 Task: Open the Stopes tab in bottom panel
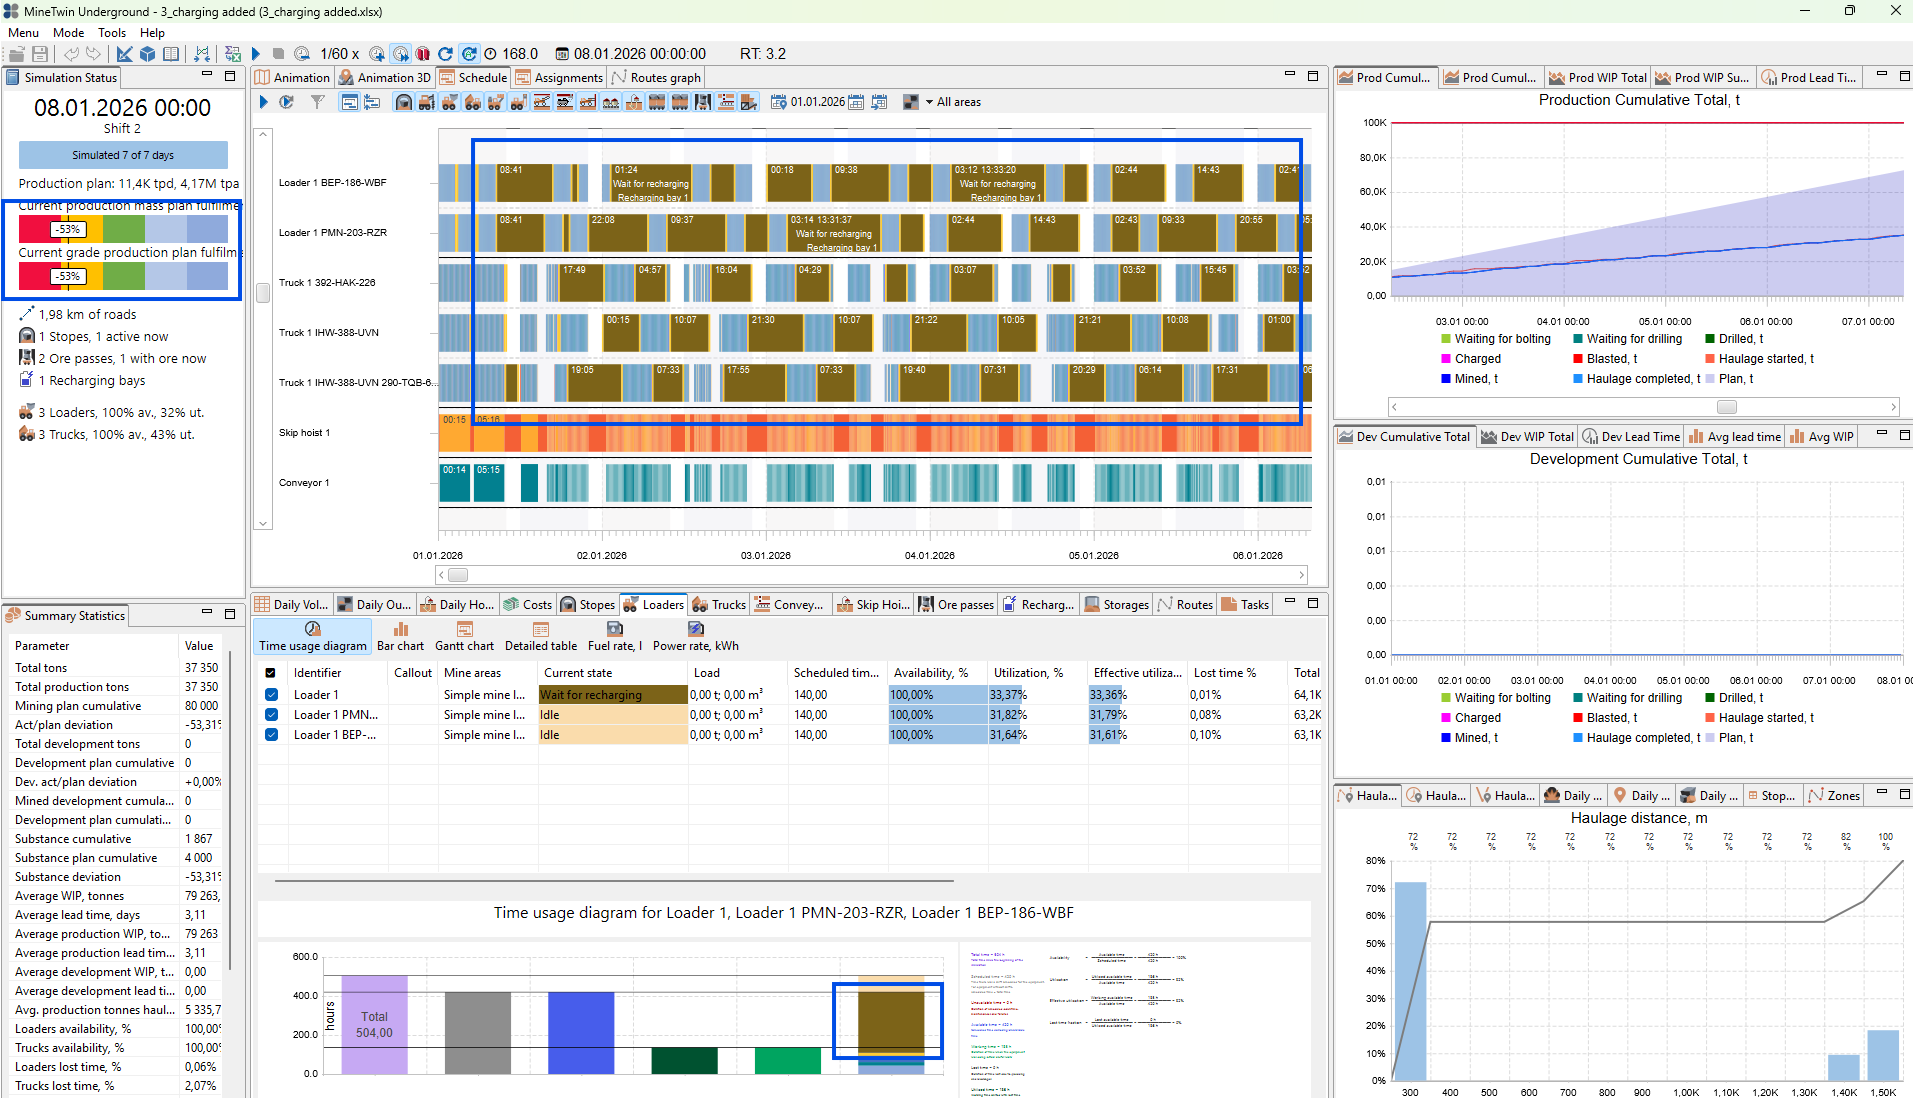[x=588, y=604]
